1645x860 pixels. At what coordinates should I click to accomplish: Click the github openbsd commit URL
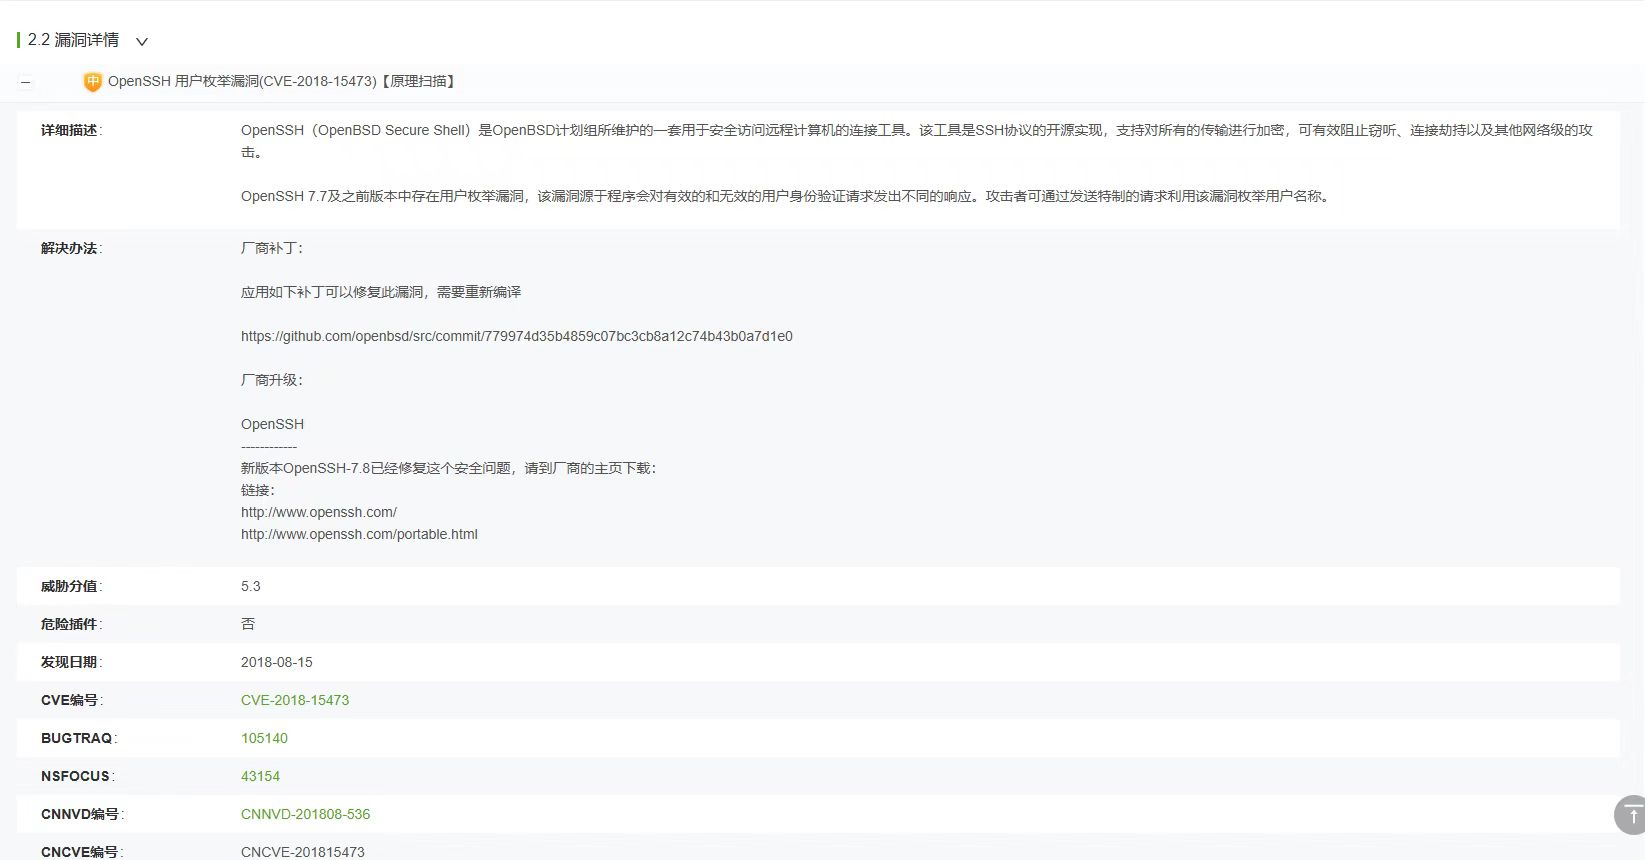click(x=517, y=336)
